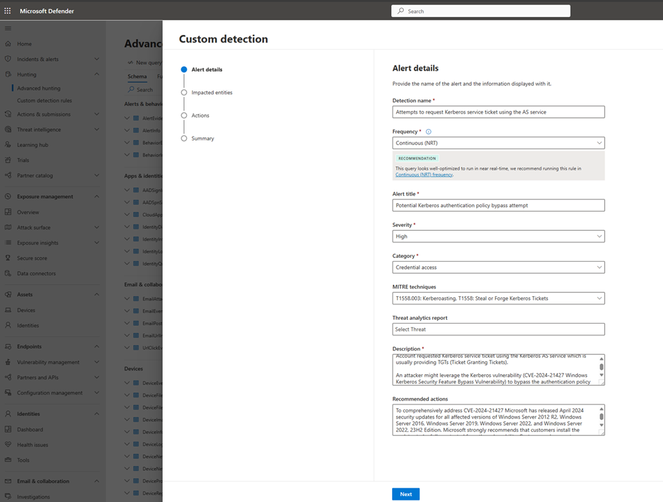Click the Detection name input field
Viewport: 663px width, 502px height.
click(x=498, y=112)
